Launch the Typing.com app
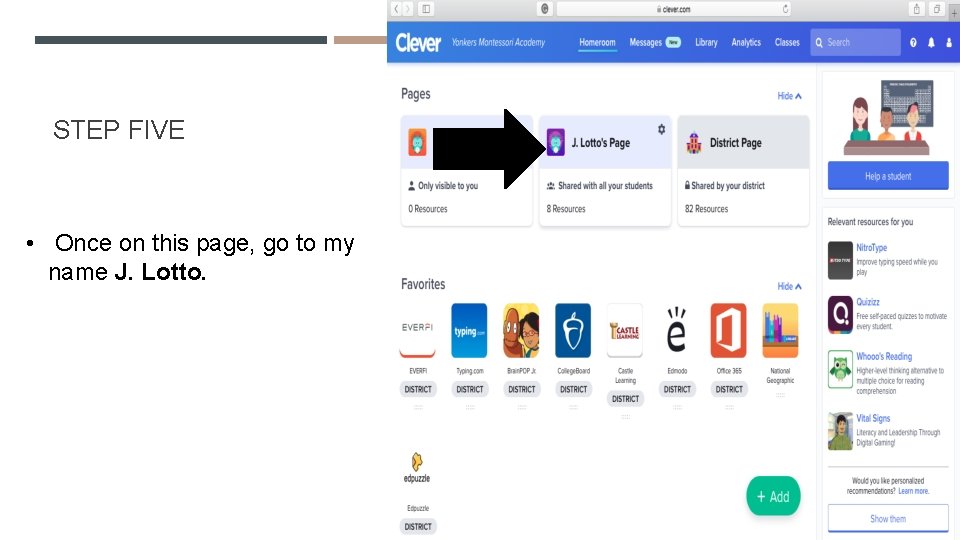Screen dimensions: 960x540 [x=469, y=330]
